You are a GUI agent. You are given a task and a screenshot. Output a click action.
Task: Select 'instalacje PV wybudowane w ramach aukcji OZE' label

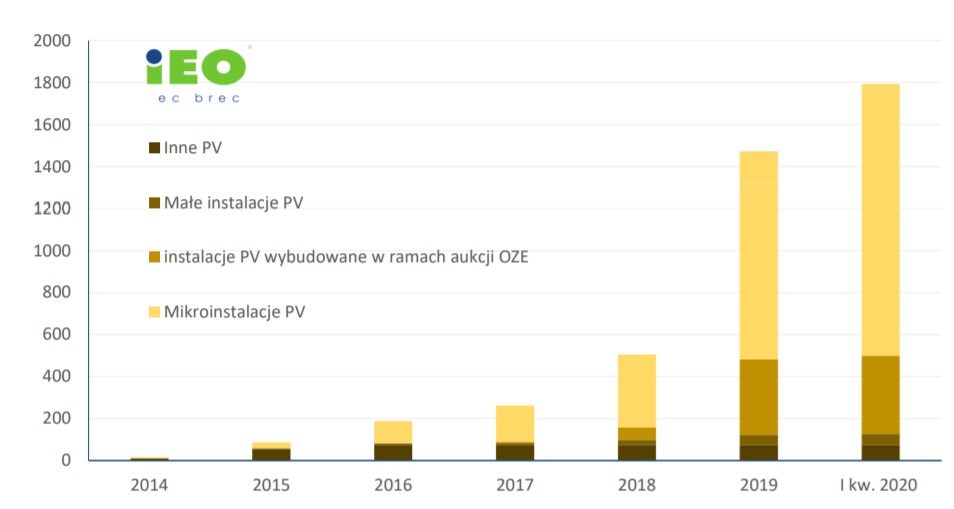pos(346,257)
